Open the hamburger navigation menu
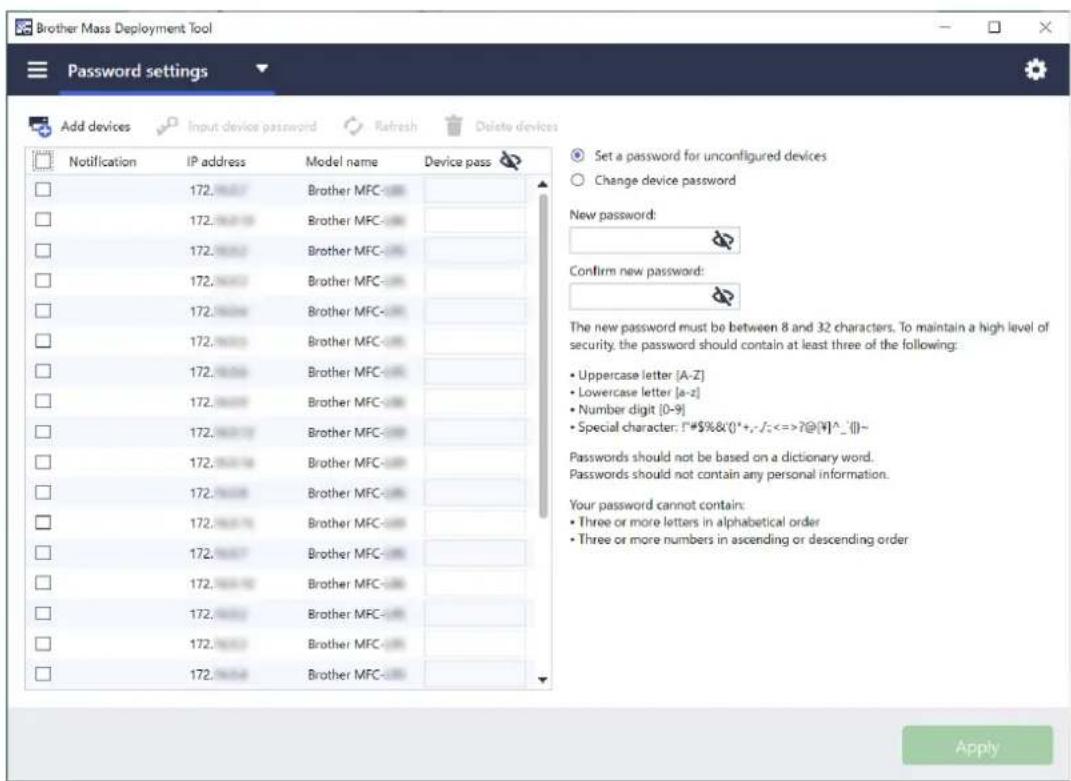The width and height of the screenshot is (1071, 781). click(37, 70)
